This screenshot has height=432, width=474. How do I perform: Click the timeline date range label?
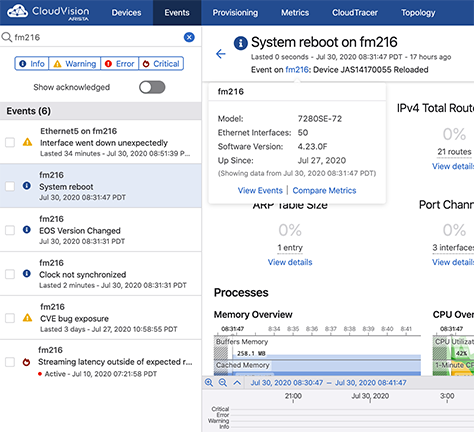328,383
